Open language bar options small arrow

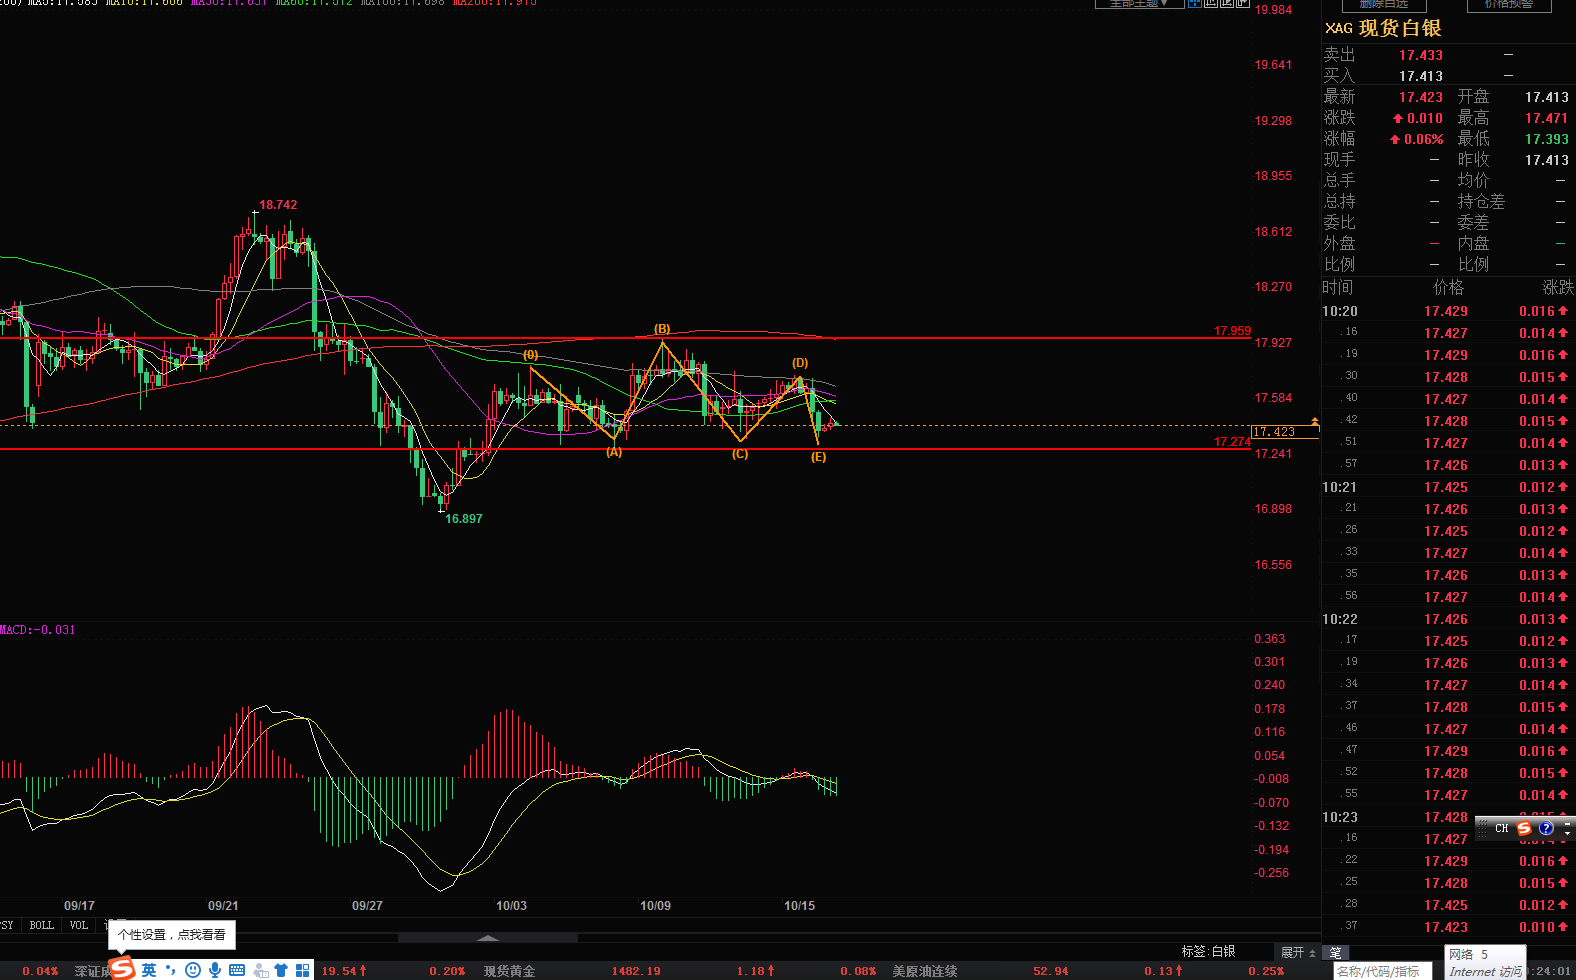(x=1567, y=833)
